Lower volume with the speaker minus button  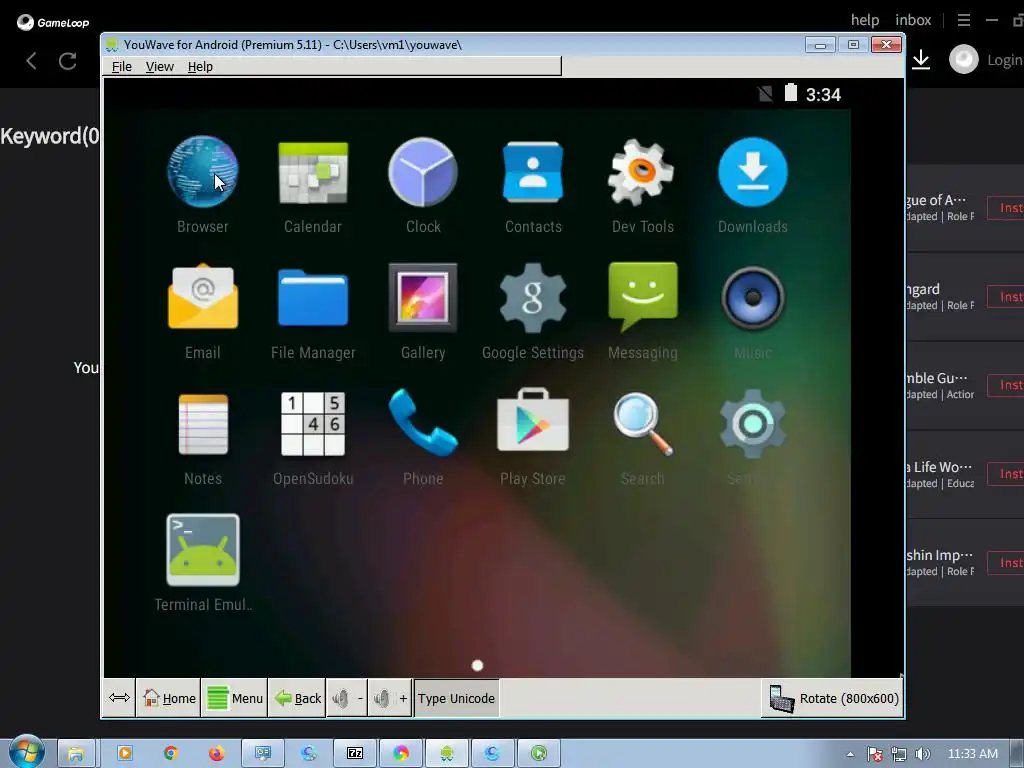(x=347, y=698)
